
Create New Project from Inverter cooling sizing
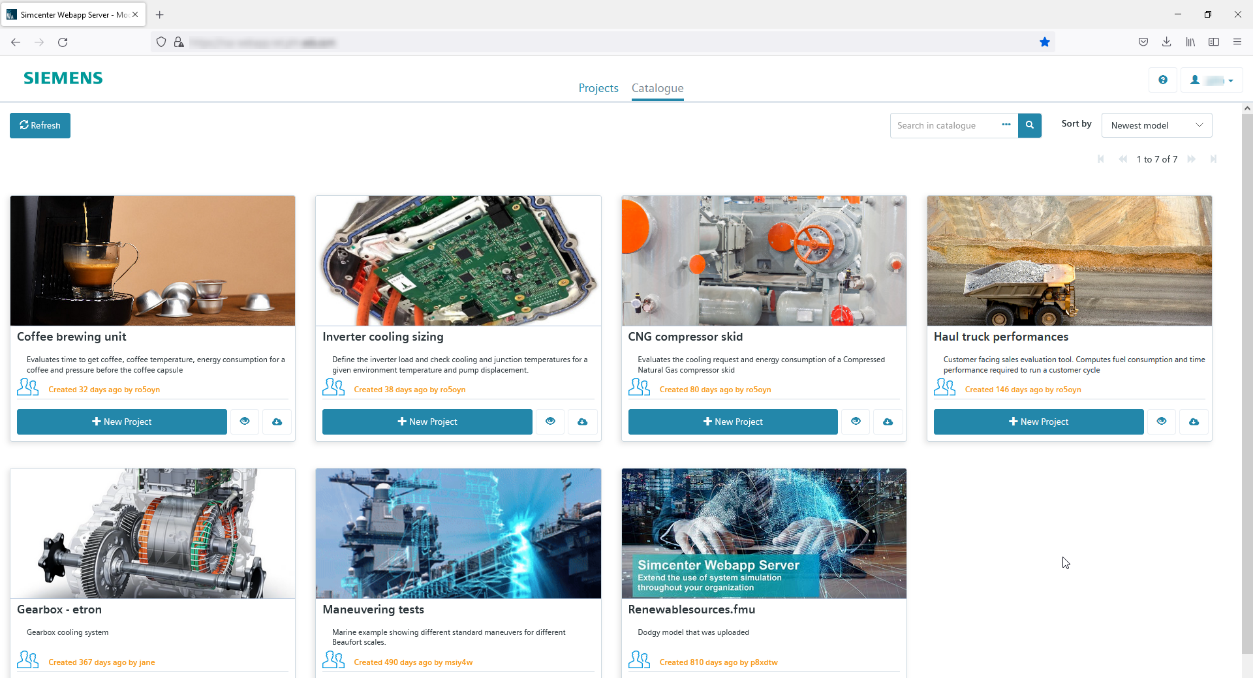427,422
